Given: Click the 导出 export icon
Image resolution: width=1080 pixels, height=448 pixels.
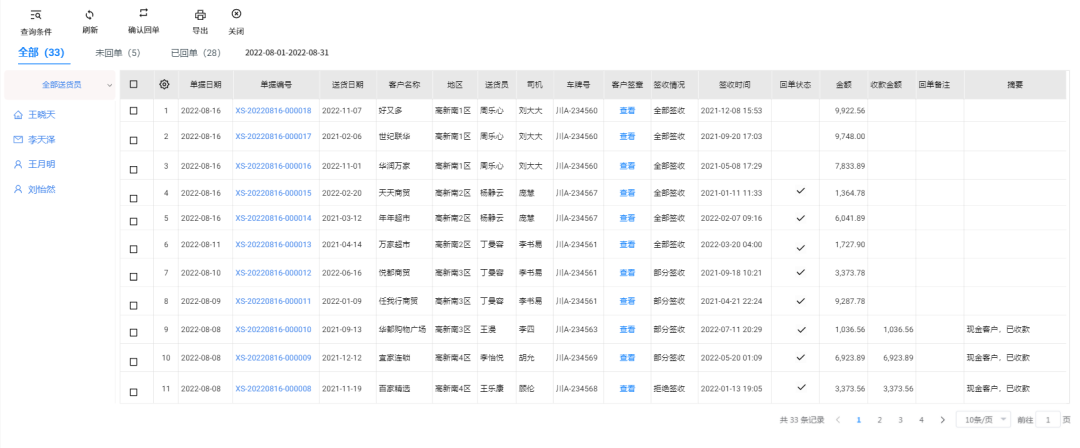Looking at the screenshot, I should [x=200, y=15].
